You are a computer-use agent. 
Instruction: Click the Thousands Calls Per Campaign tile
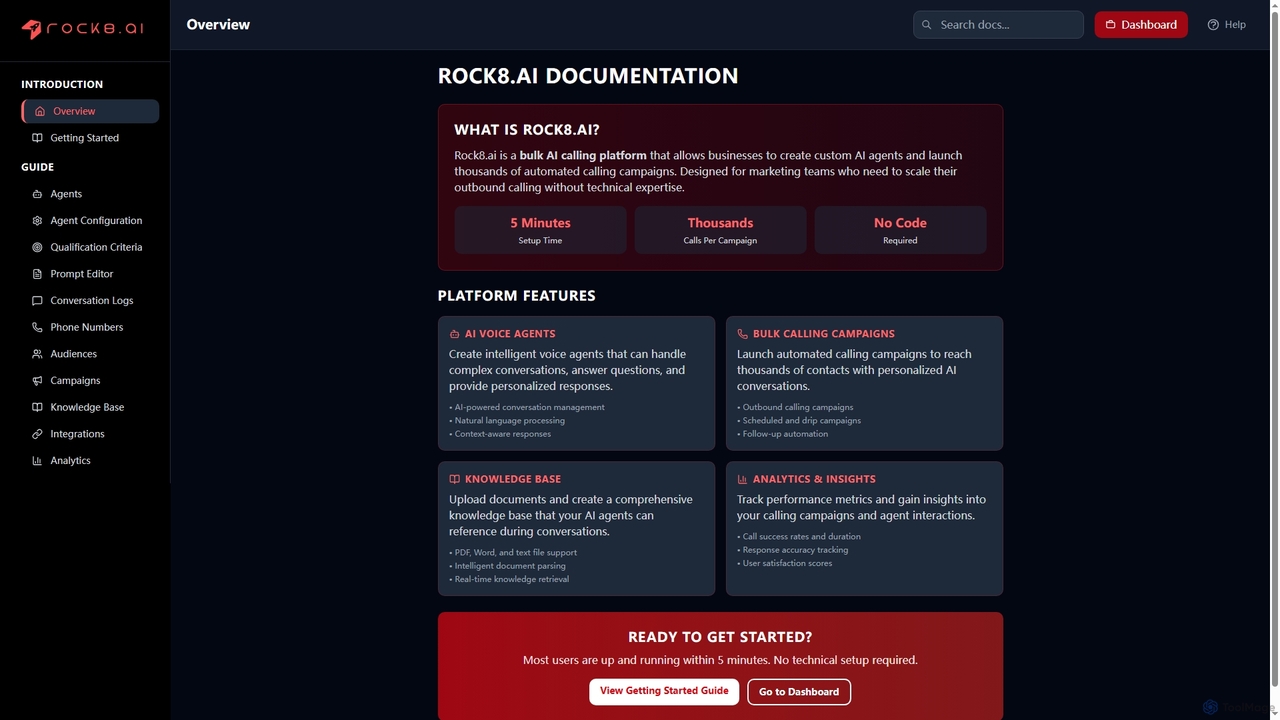[720, 230]
